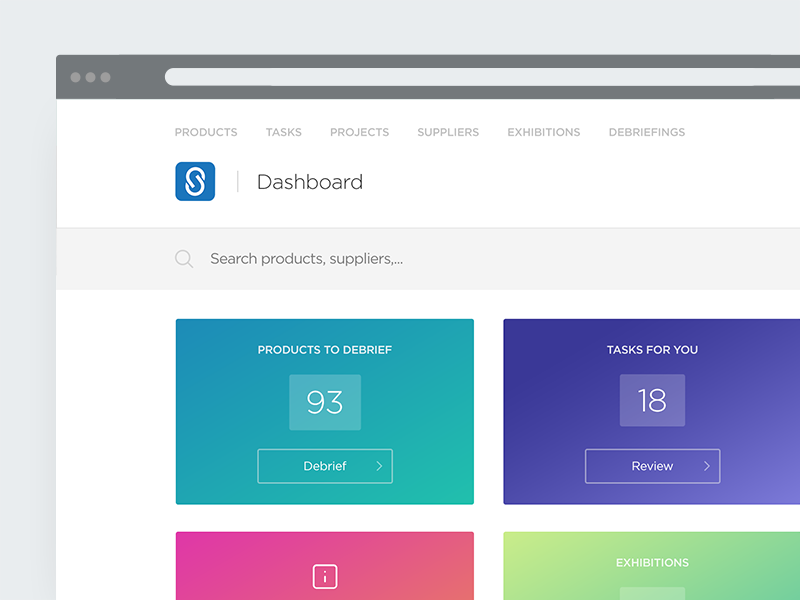800x600 pixels.
Task: Open the Tasks menu item
Action: pos(284,132)
